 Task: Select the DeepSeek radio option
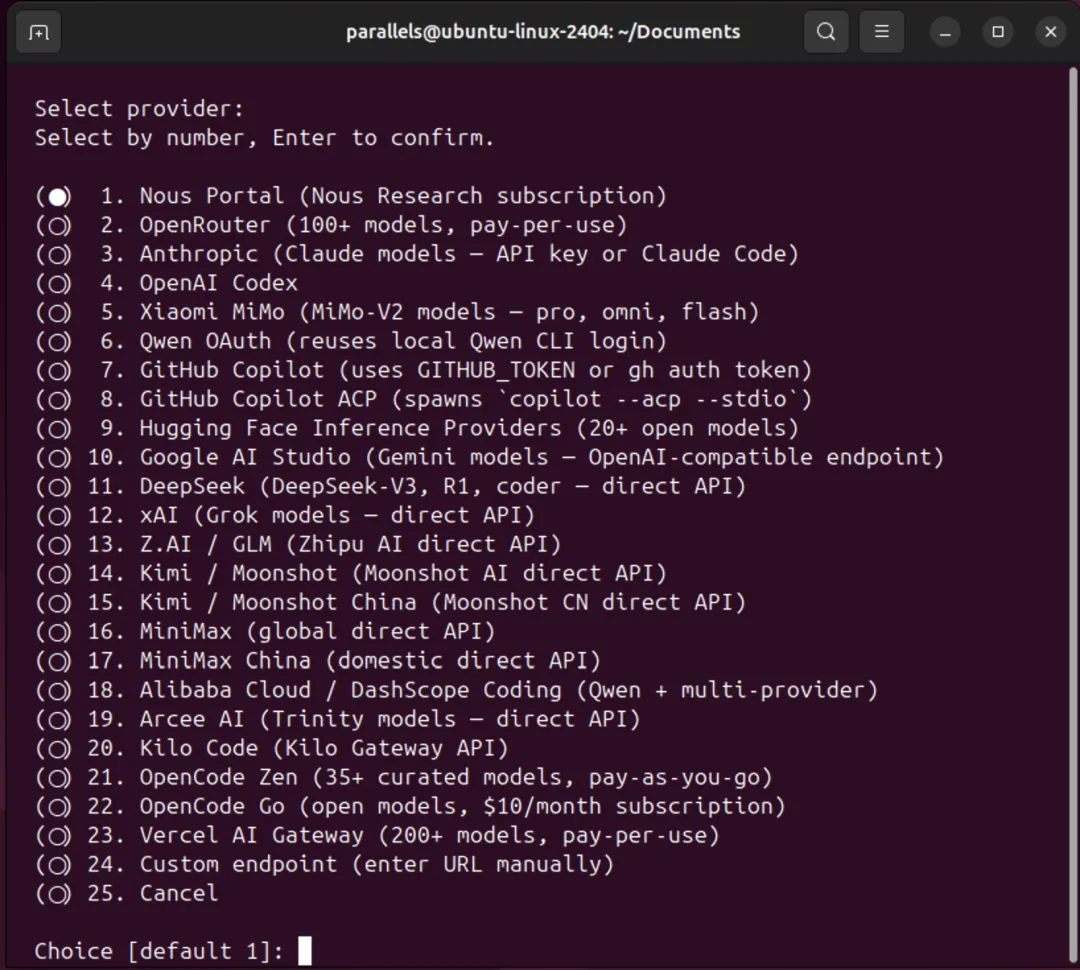pyautogui.click(x=58, y=487)
